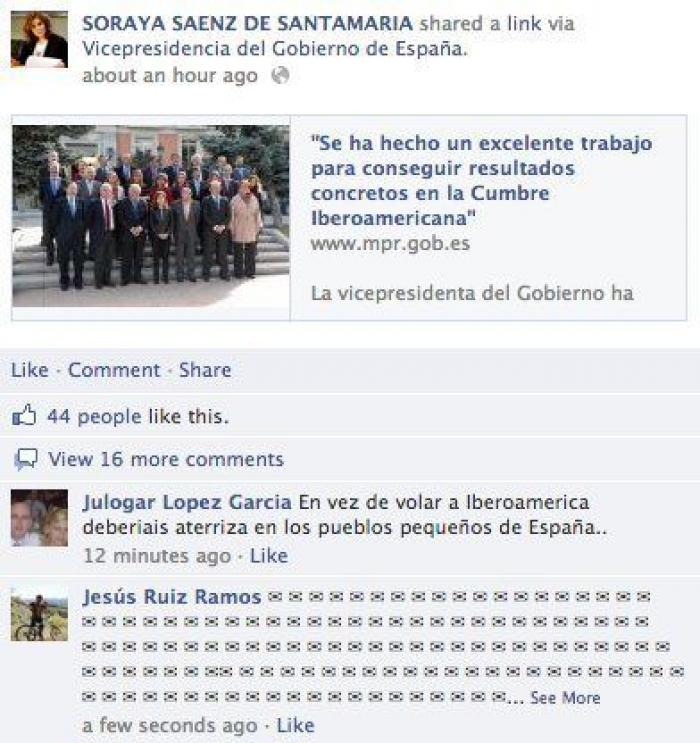Image resolution: width=700 pixels, height=743 pixels.
Task: Expand Jesús Ruiz Ramos's comment with See More
Action: (x=565, y=698)
